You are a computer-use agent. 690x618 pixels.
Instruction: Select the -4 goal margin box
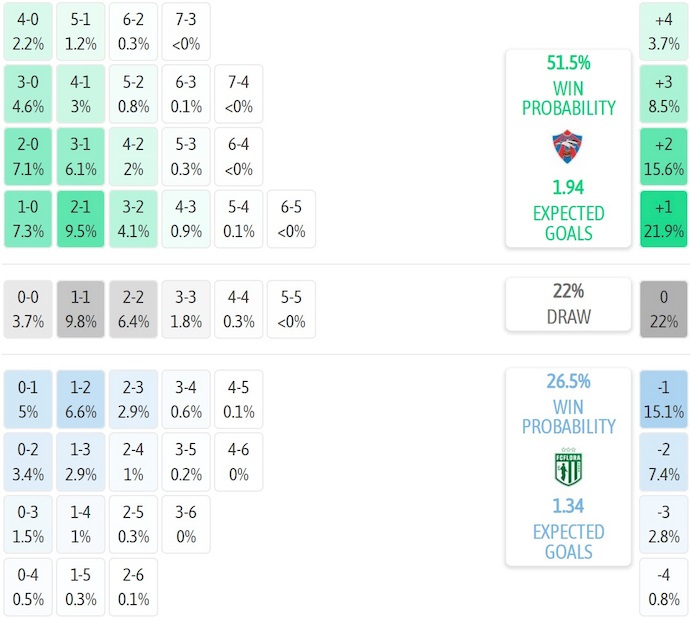click(x=664, y=587)
